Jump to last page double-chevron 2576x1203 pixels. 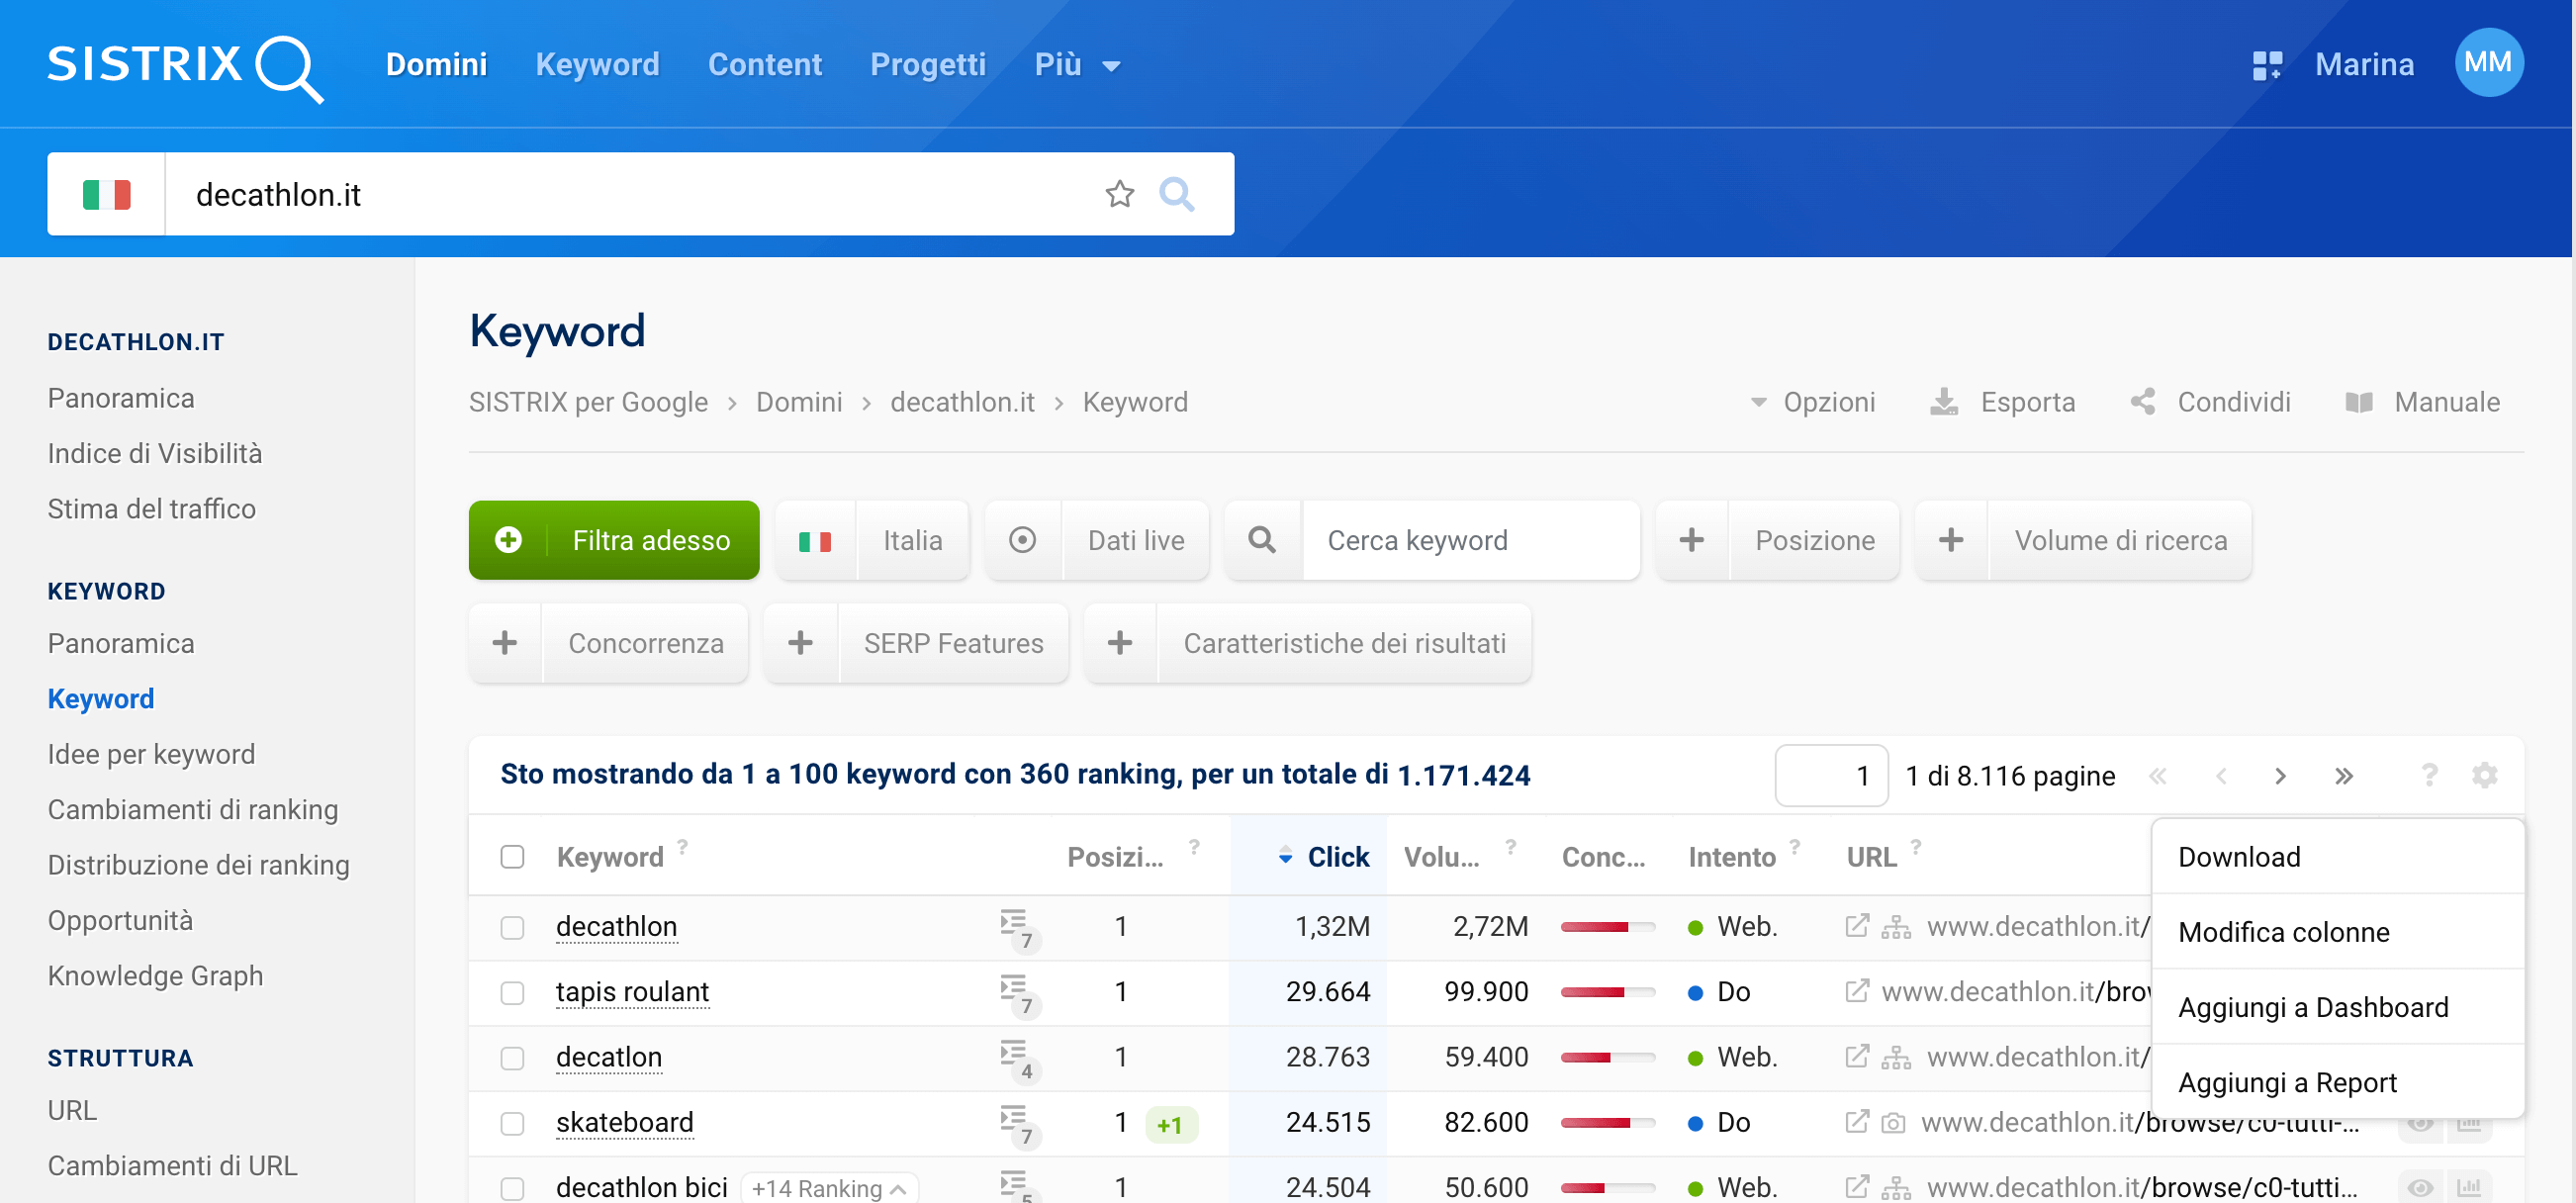pos(2343,776)
